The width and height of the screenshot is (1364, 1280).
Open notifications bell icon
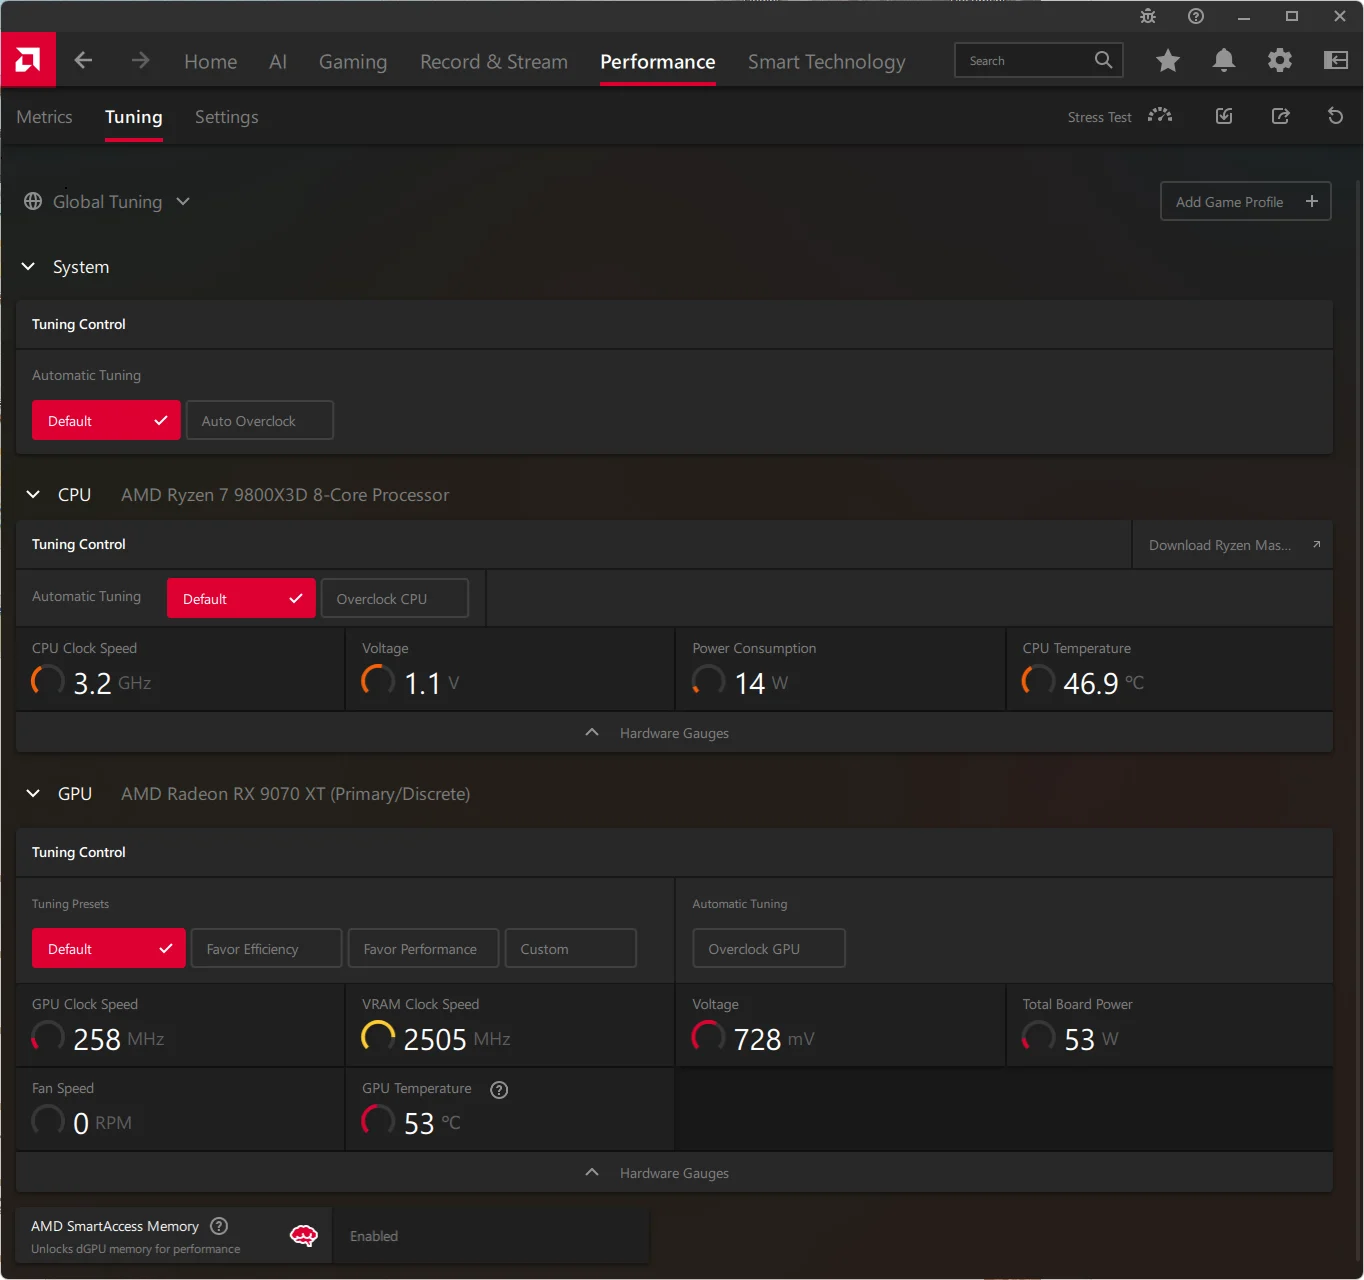tap(1223, 61)
